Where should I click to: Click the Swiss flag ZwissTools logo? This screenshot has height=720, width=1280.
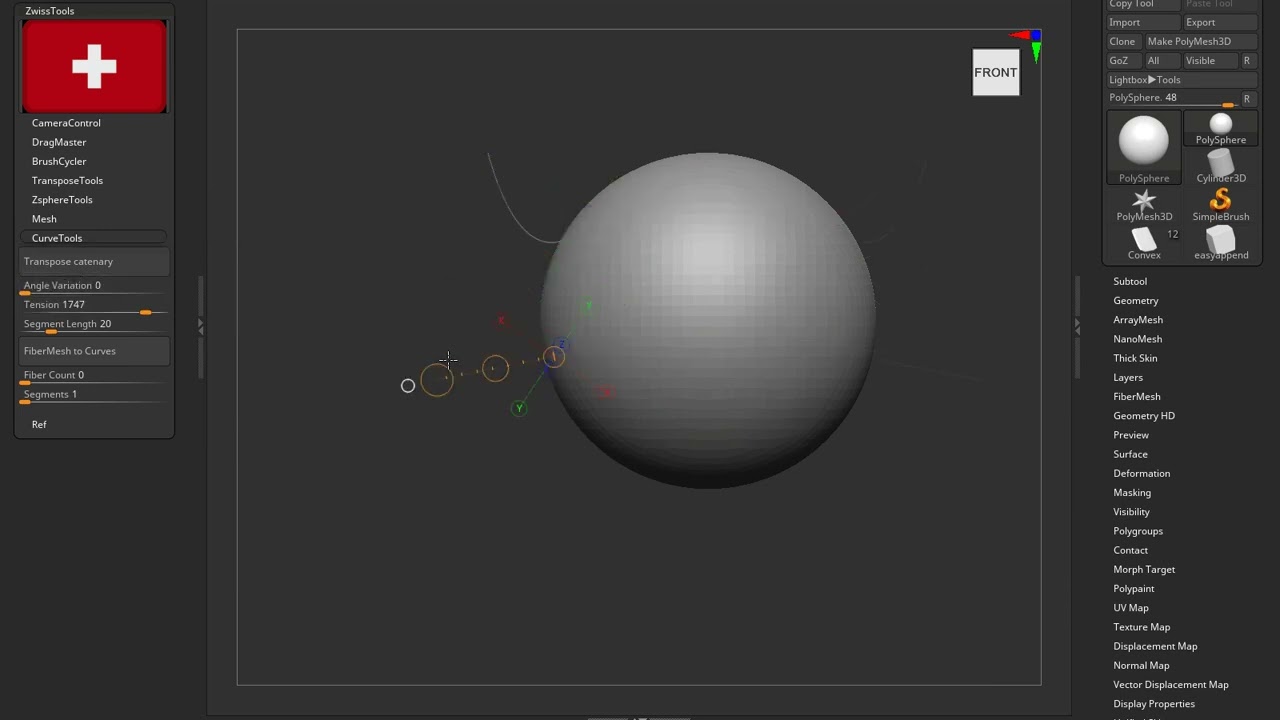tap(94, 66)
